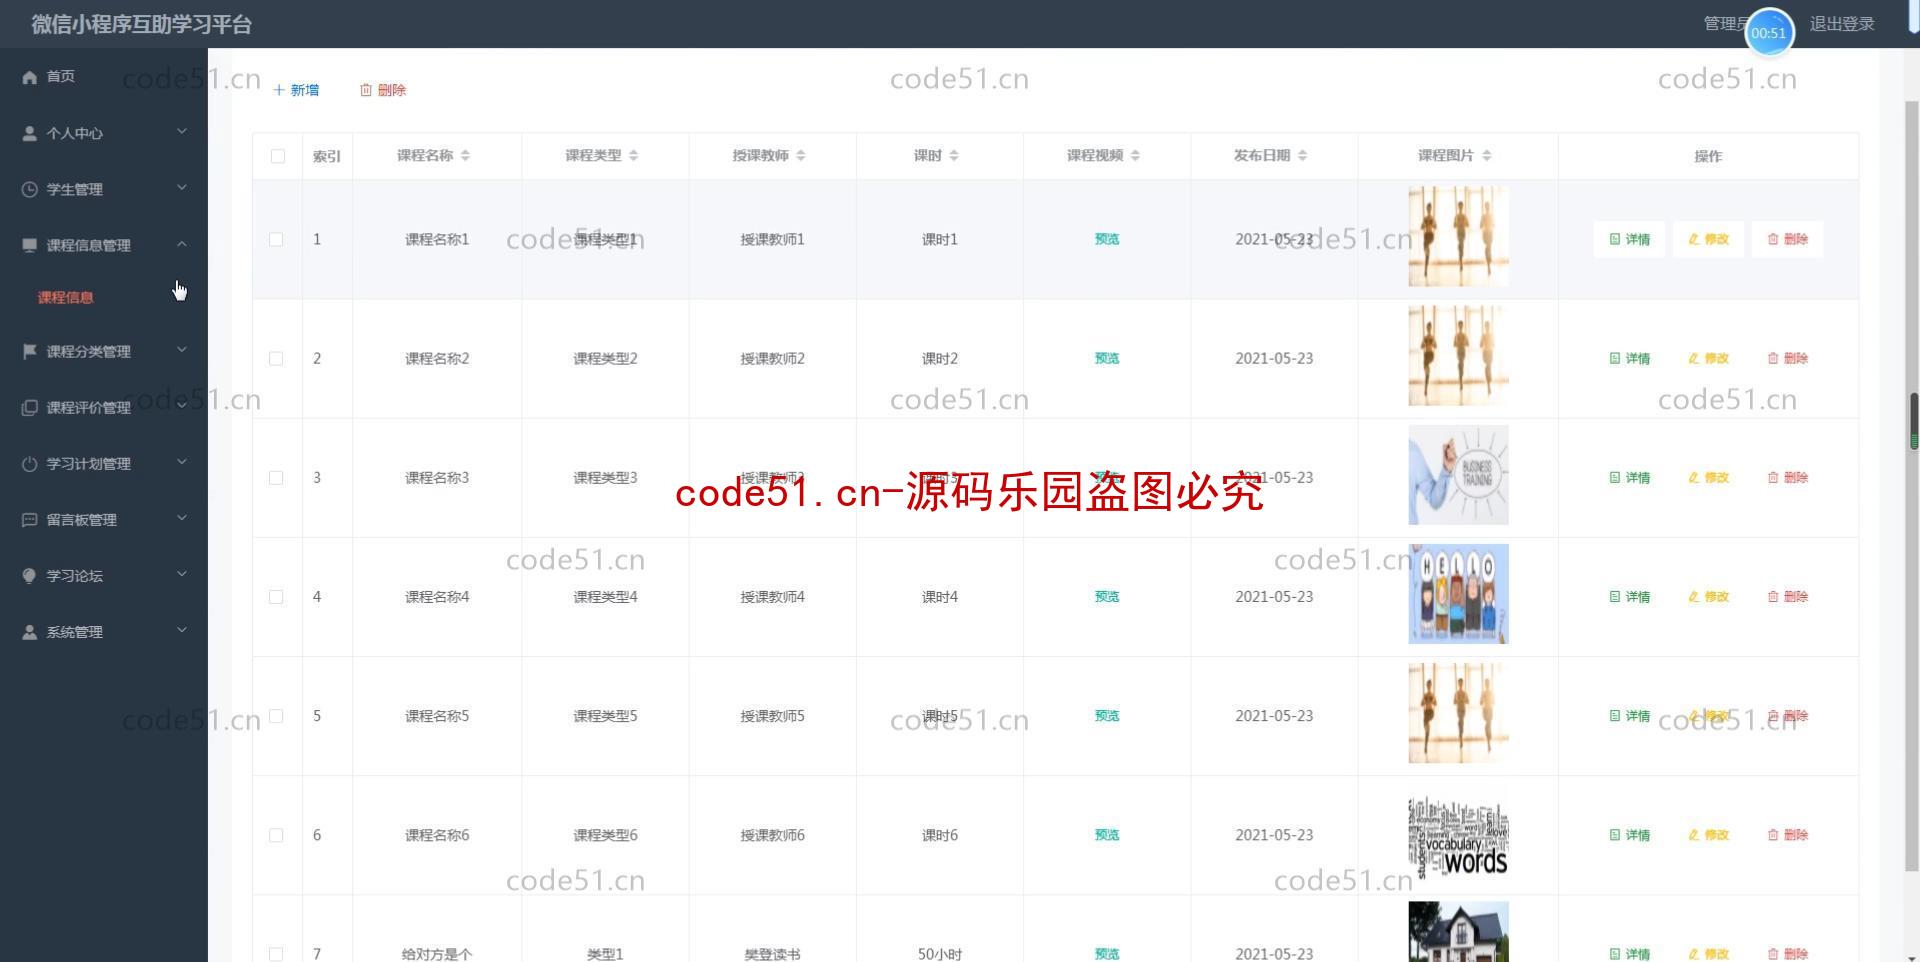This screenshot has height=962, width=1920.
Task: Click the 00:51 timer badge
Action: [1769, 33]
